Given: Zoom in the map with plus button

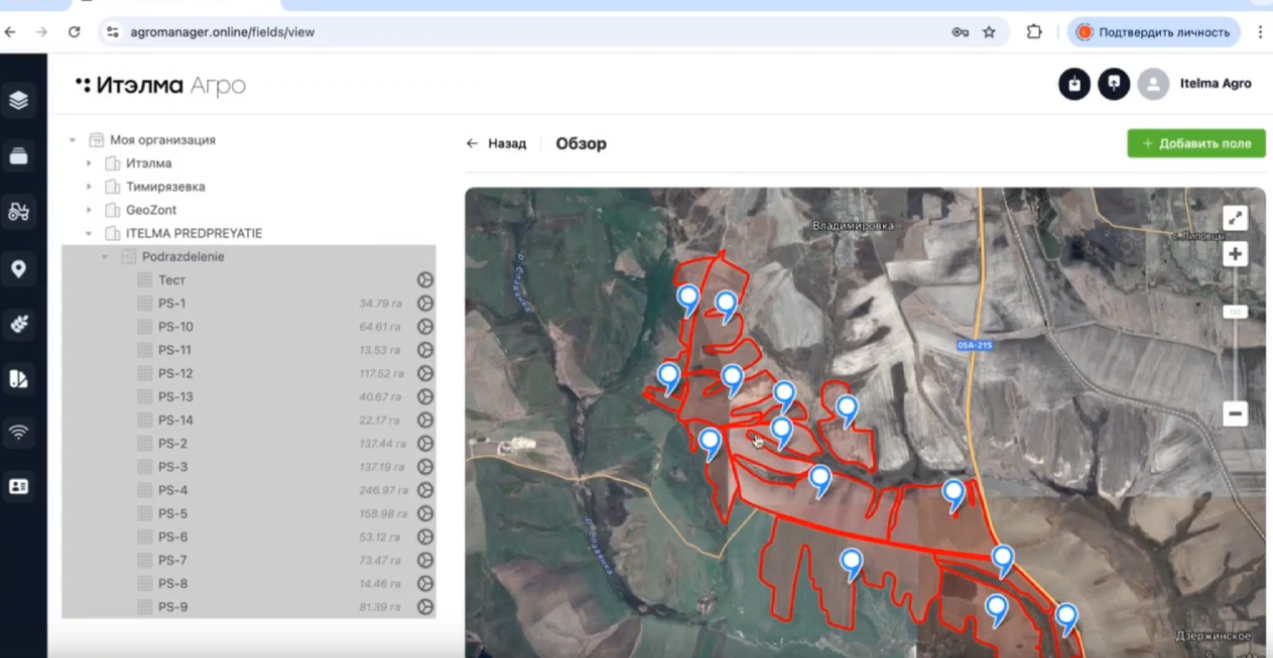Looking at the screenshot, I should coord(1235,254).
